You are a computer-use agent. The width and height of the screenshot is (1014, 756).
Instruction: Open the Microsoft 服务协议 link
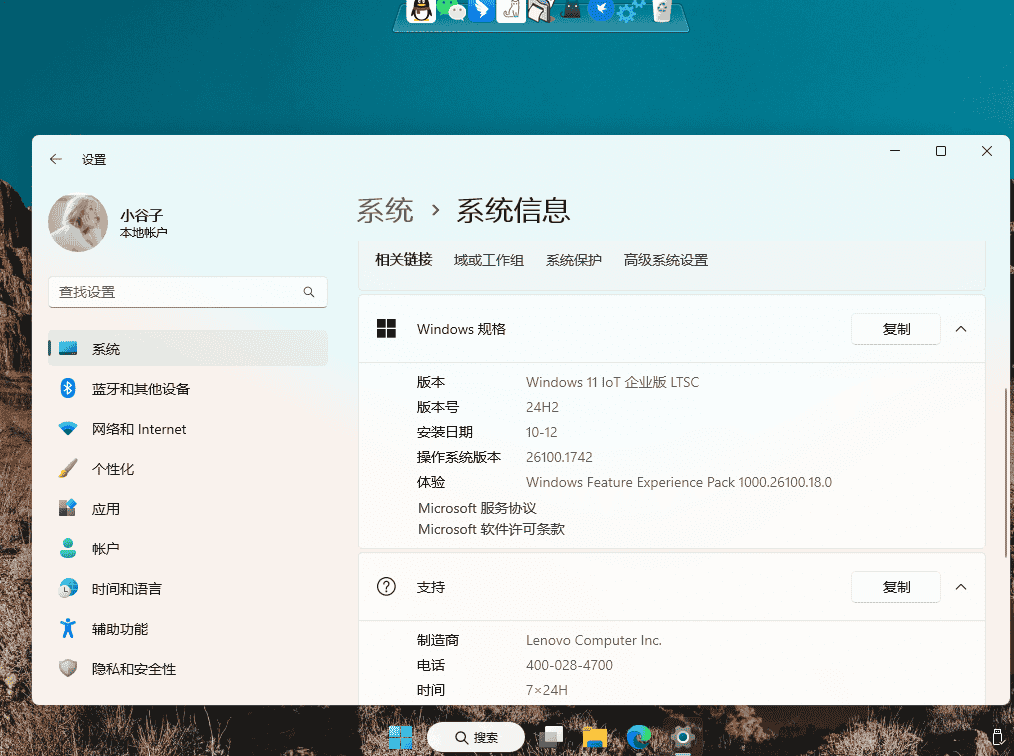click(477, 508)
